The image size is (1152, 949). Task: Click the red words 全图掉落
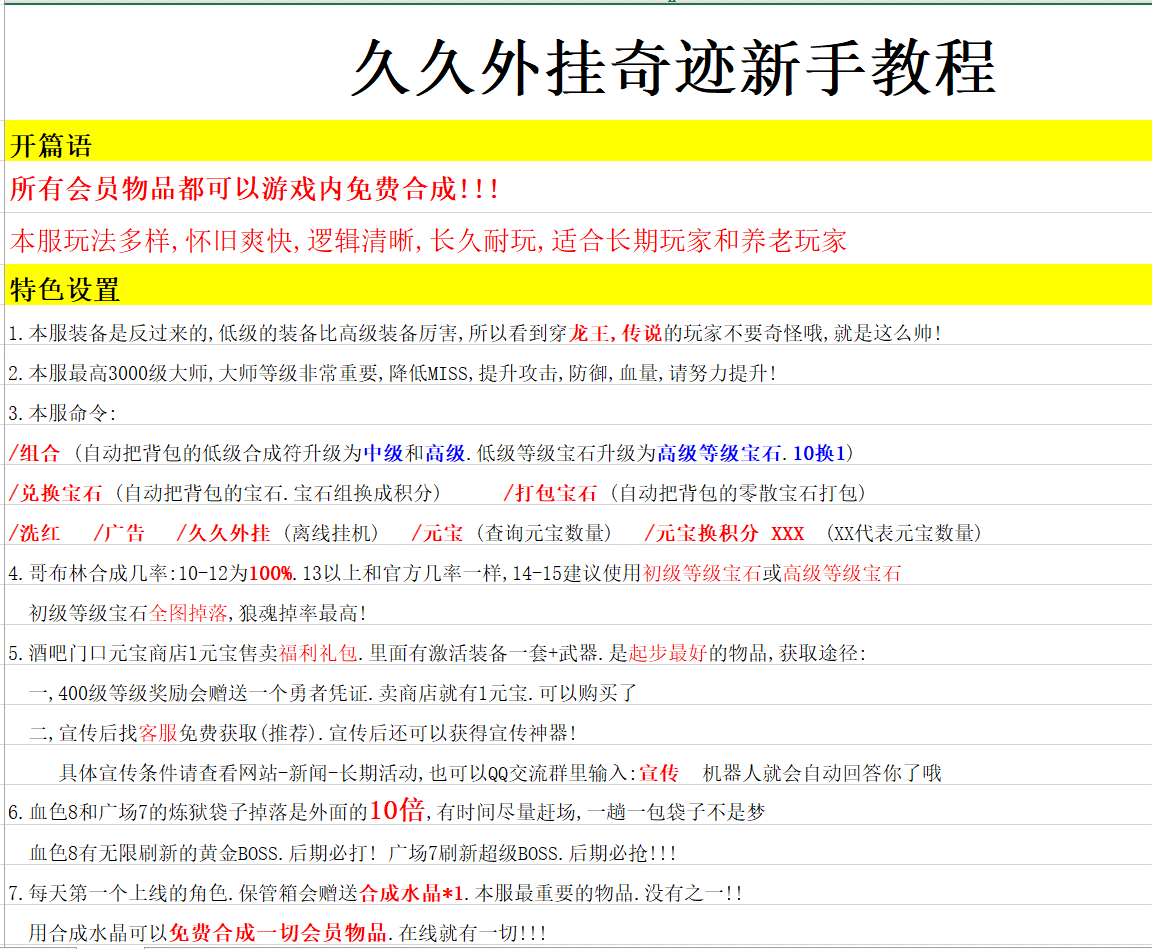pos(189,613)
